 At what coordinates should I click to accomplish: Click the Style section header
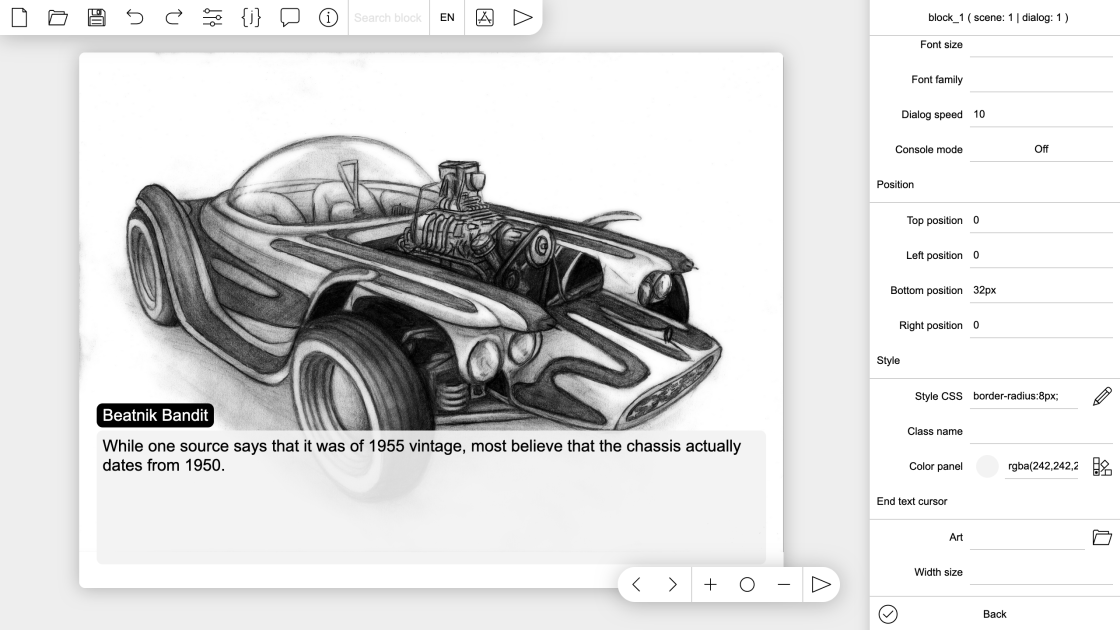click(x=888, y=361)
